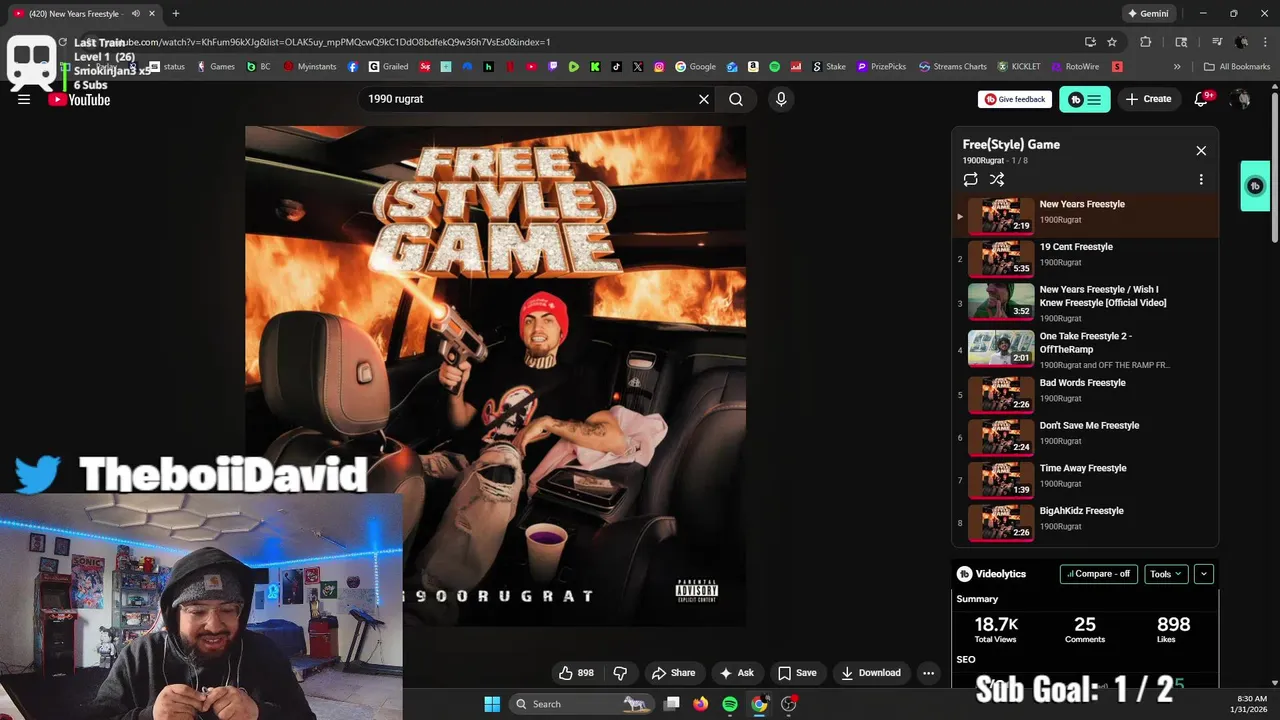Toggle shuffle playlist icon
Viewport: 1280px width, 720px height.
click(x=997, y=179)
